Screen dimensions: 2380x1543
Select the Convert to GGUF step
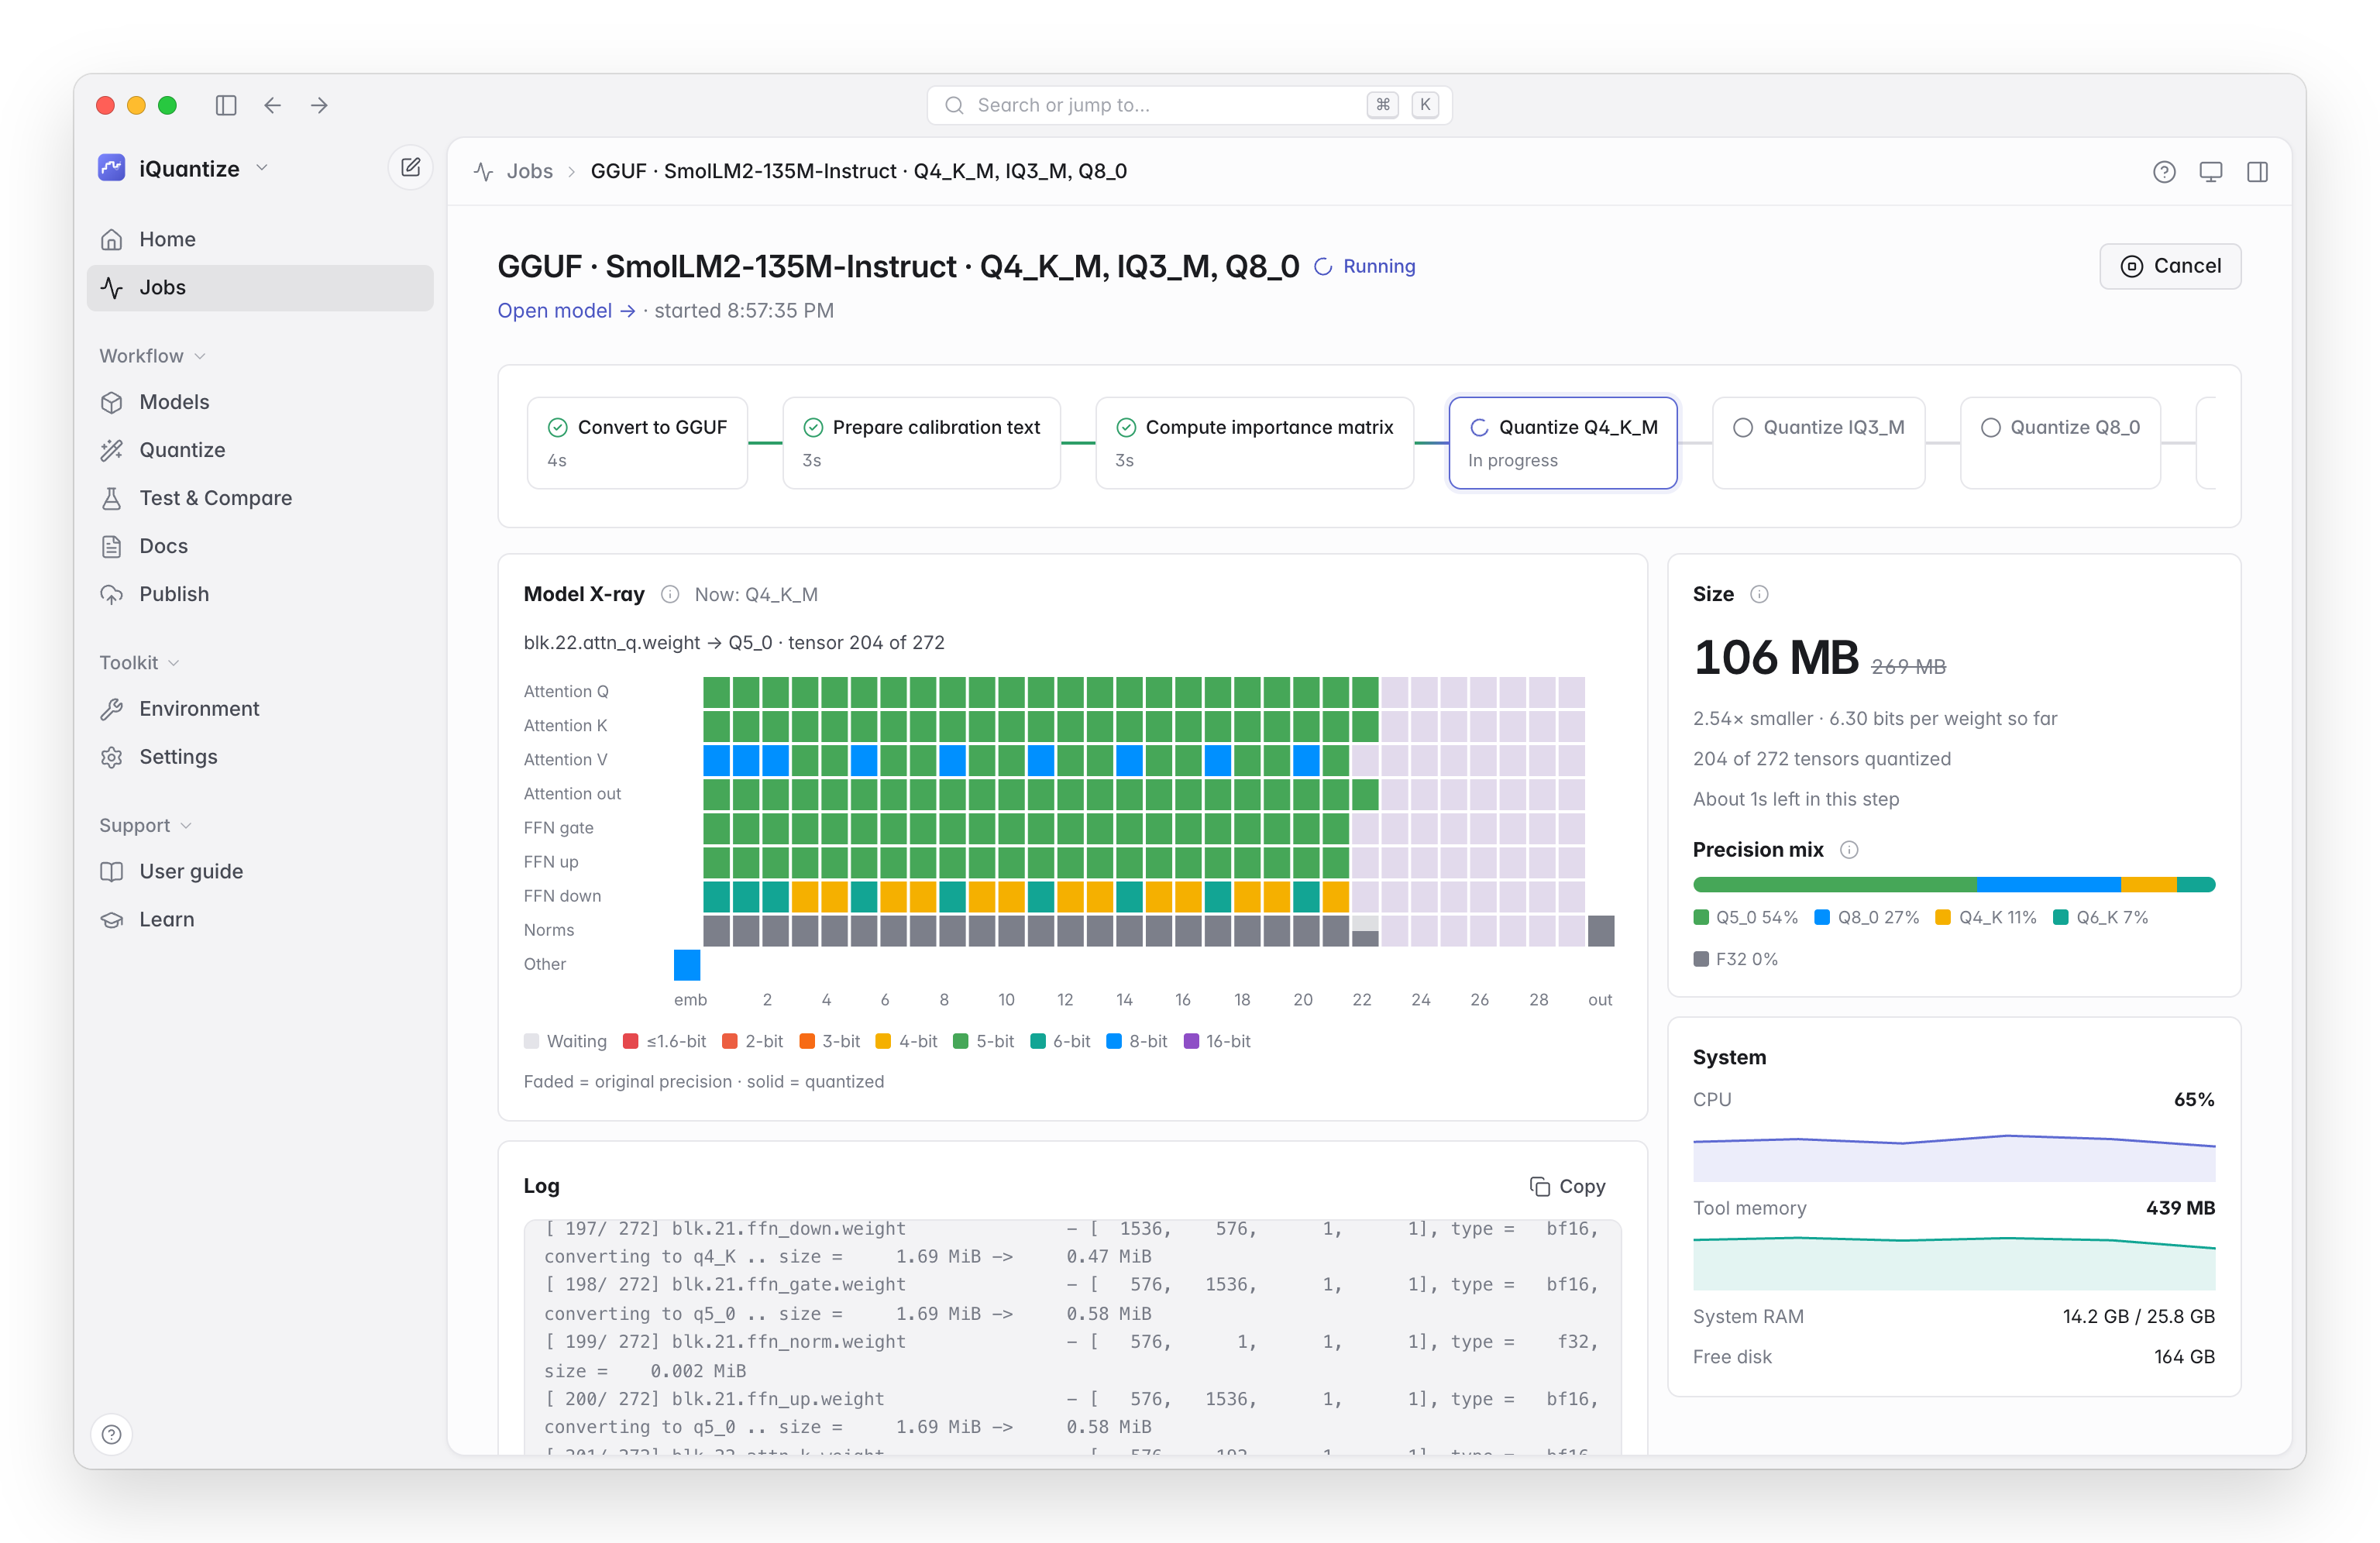pyautogui.click(x=637, y=443)
